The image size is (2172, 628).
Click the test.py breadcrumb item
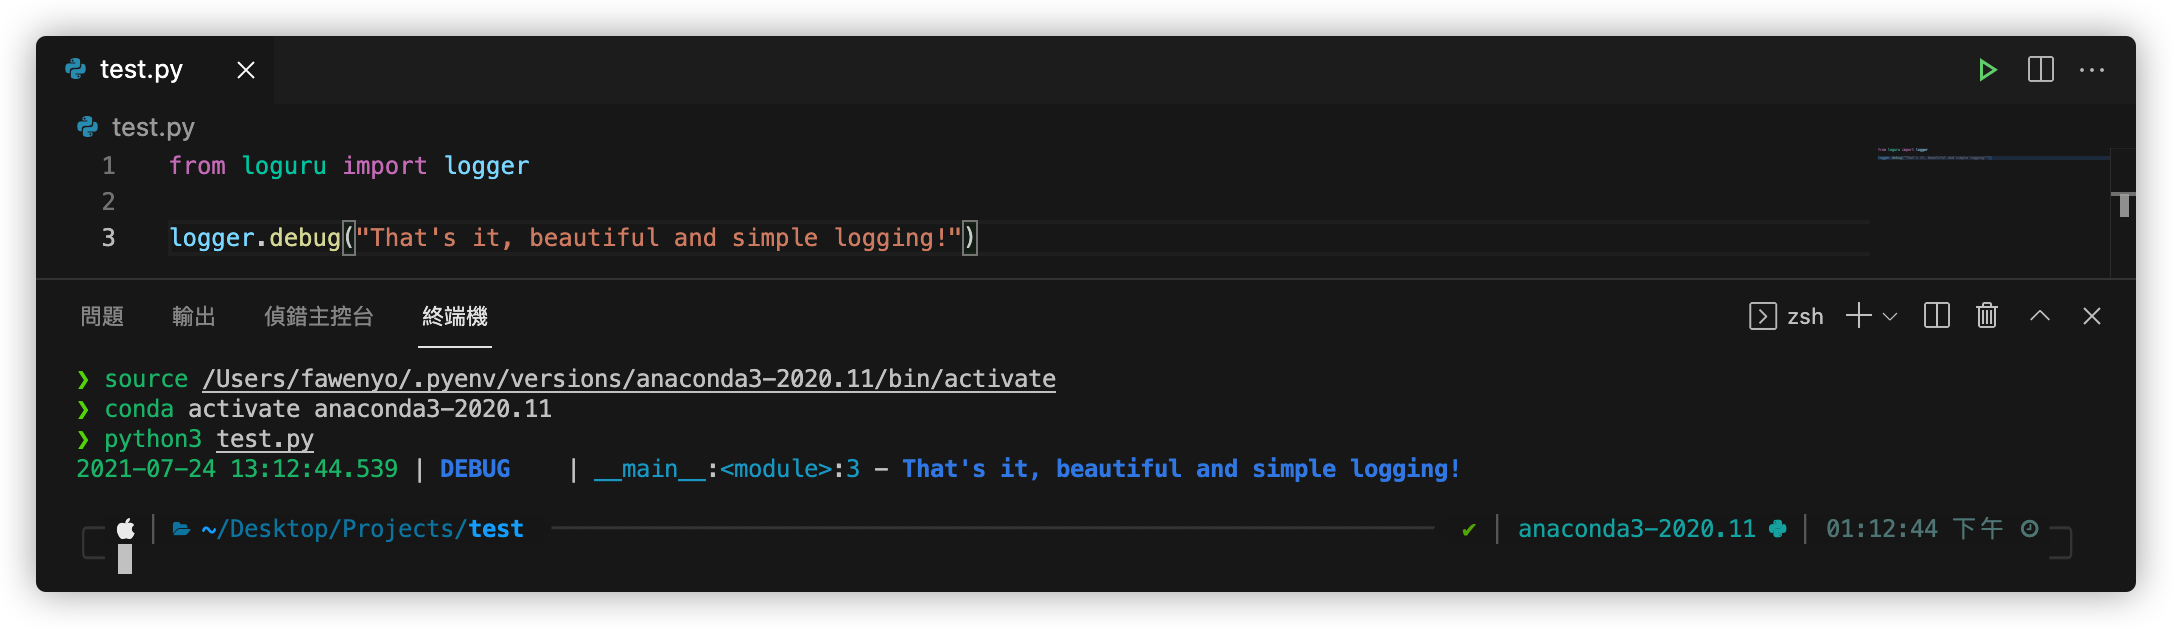click(x=153, y=127)
